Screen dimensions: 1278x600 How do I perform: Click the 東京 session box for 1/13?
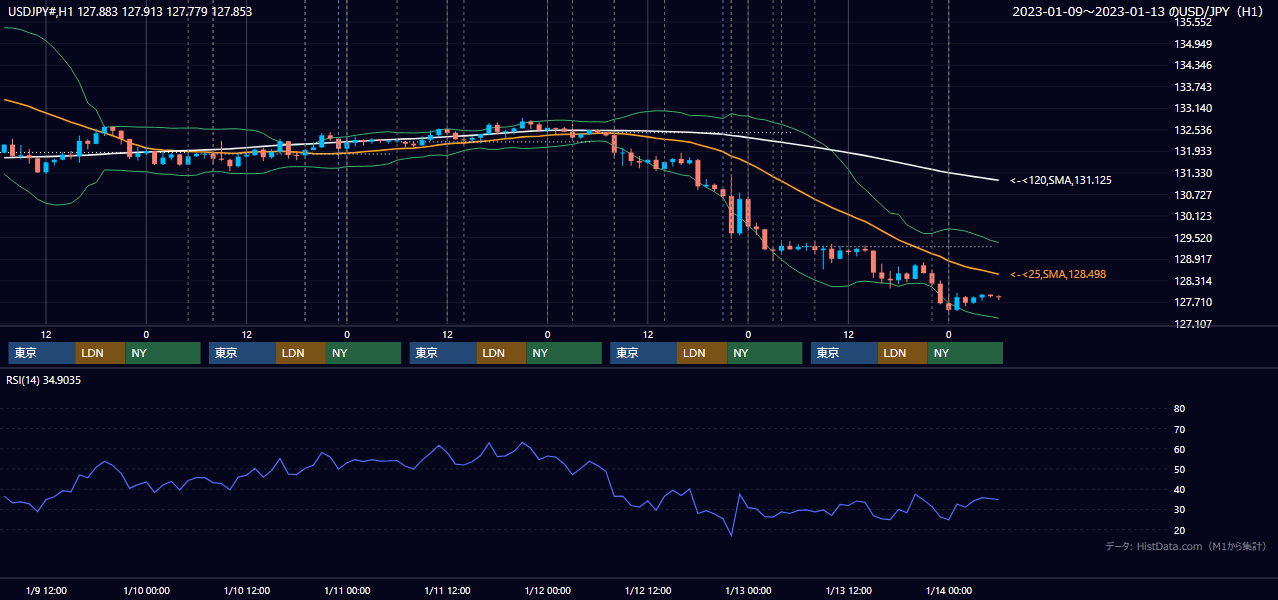[845, 353]
